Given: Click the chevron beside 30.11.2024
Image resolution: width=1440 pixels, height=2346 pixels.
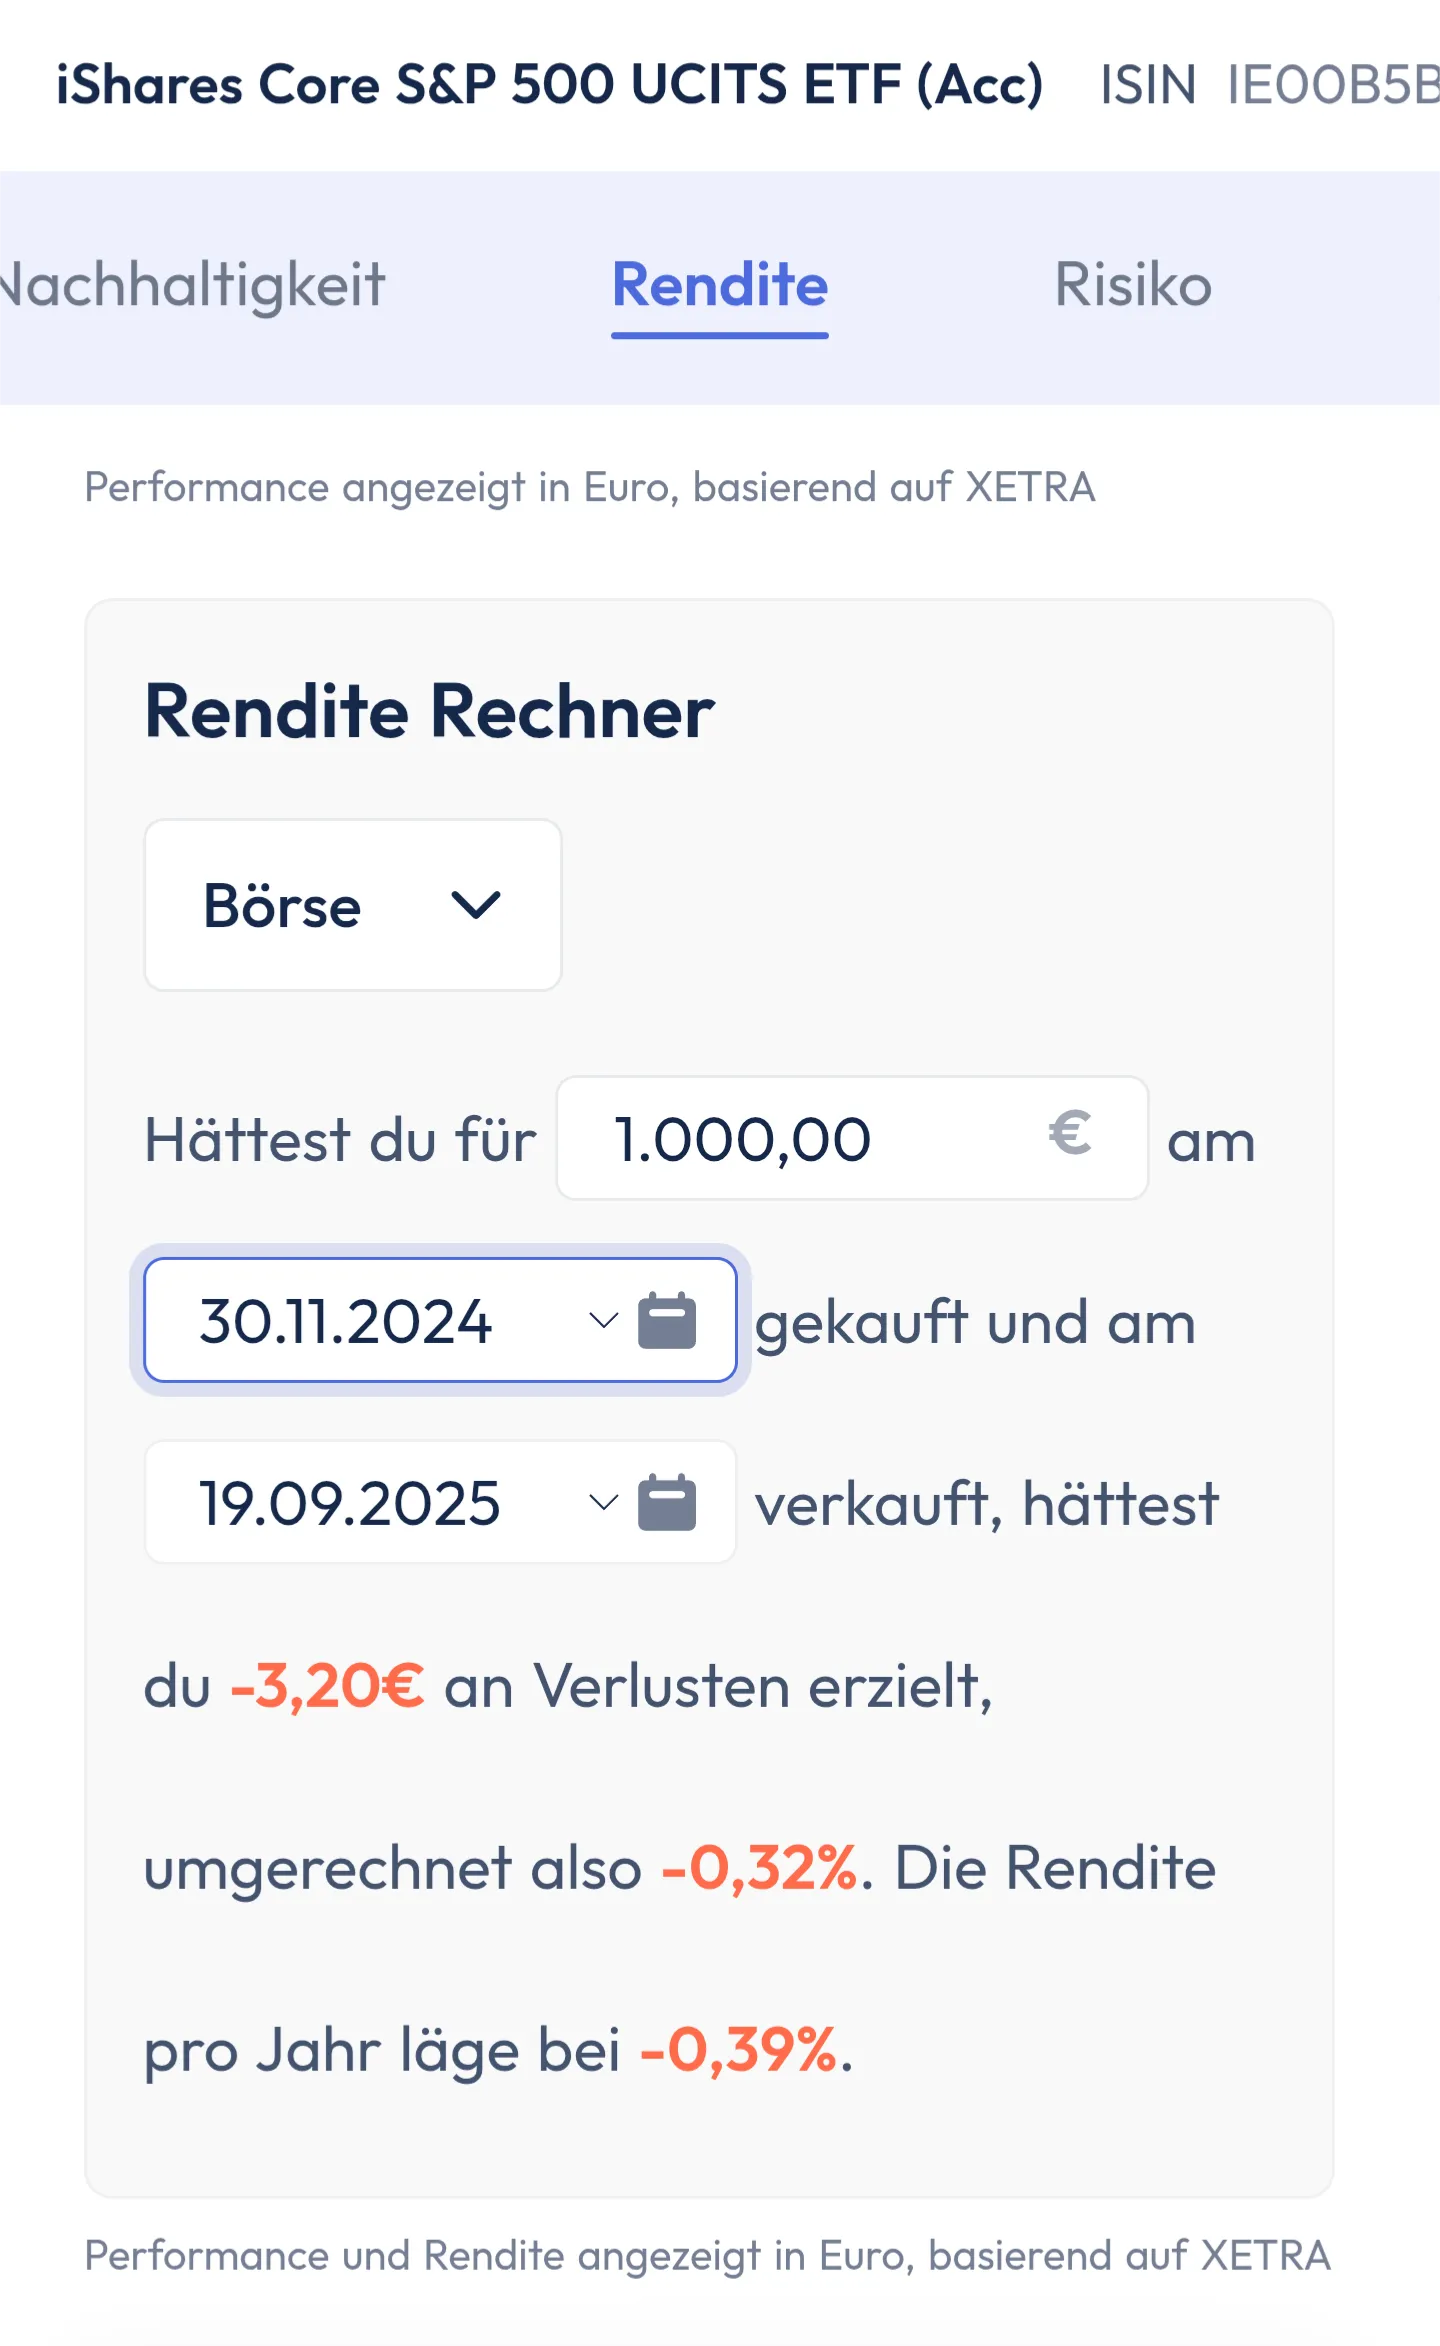Looking at the screenshot, I should tap(603, 1321).
